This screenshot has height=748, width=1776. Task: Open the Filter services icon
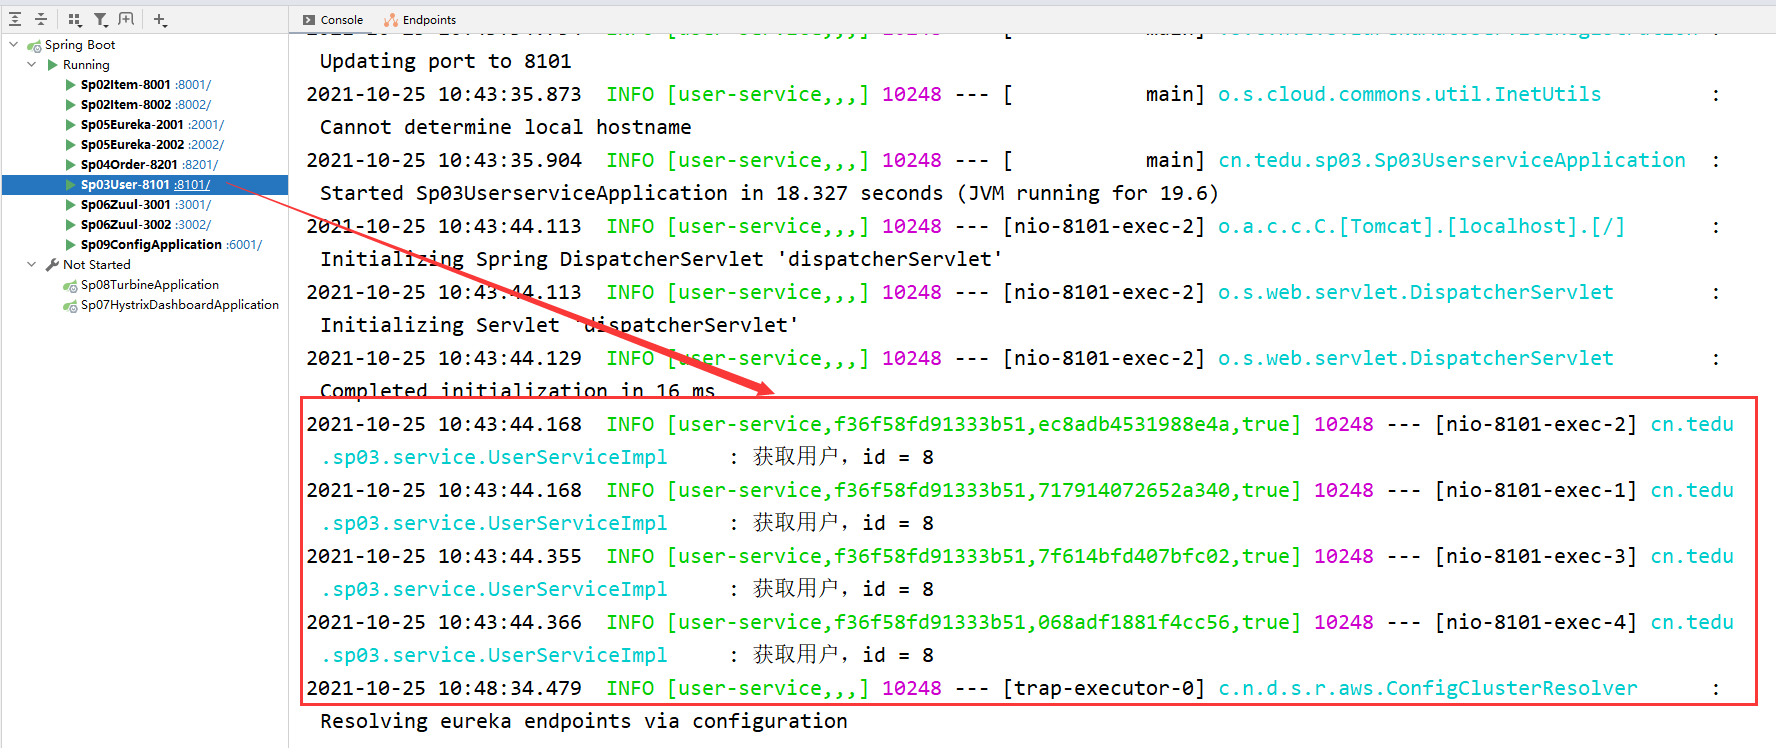101,19
